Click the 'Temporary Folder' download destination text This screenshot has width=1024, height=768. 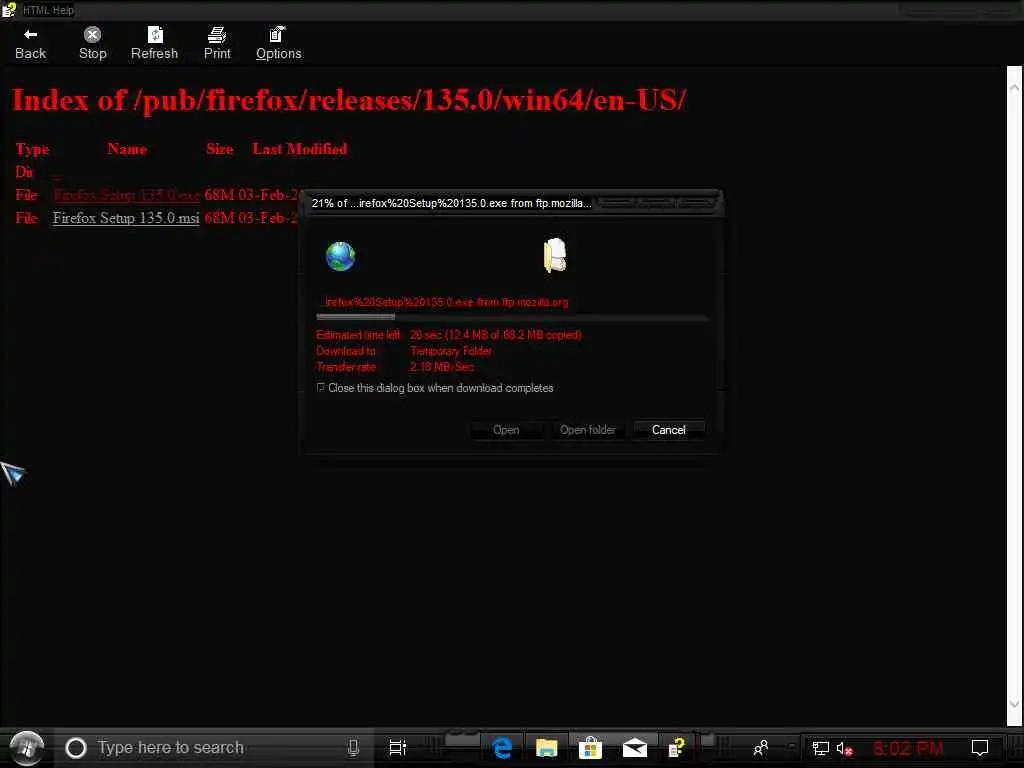451,351
